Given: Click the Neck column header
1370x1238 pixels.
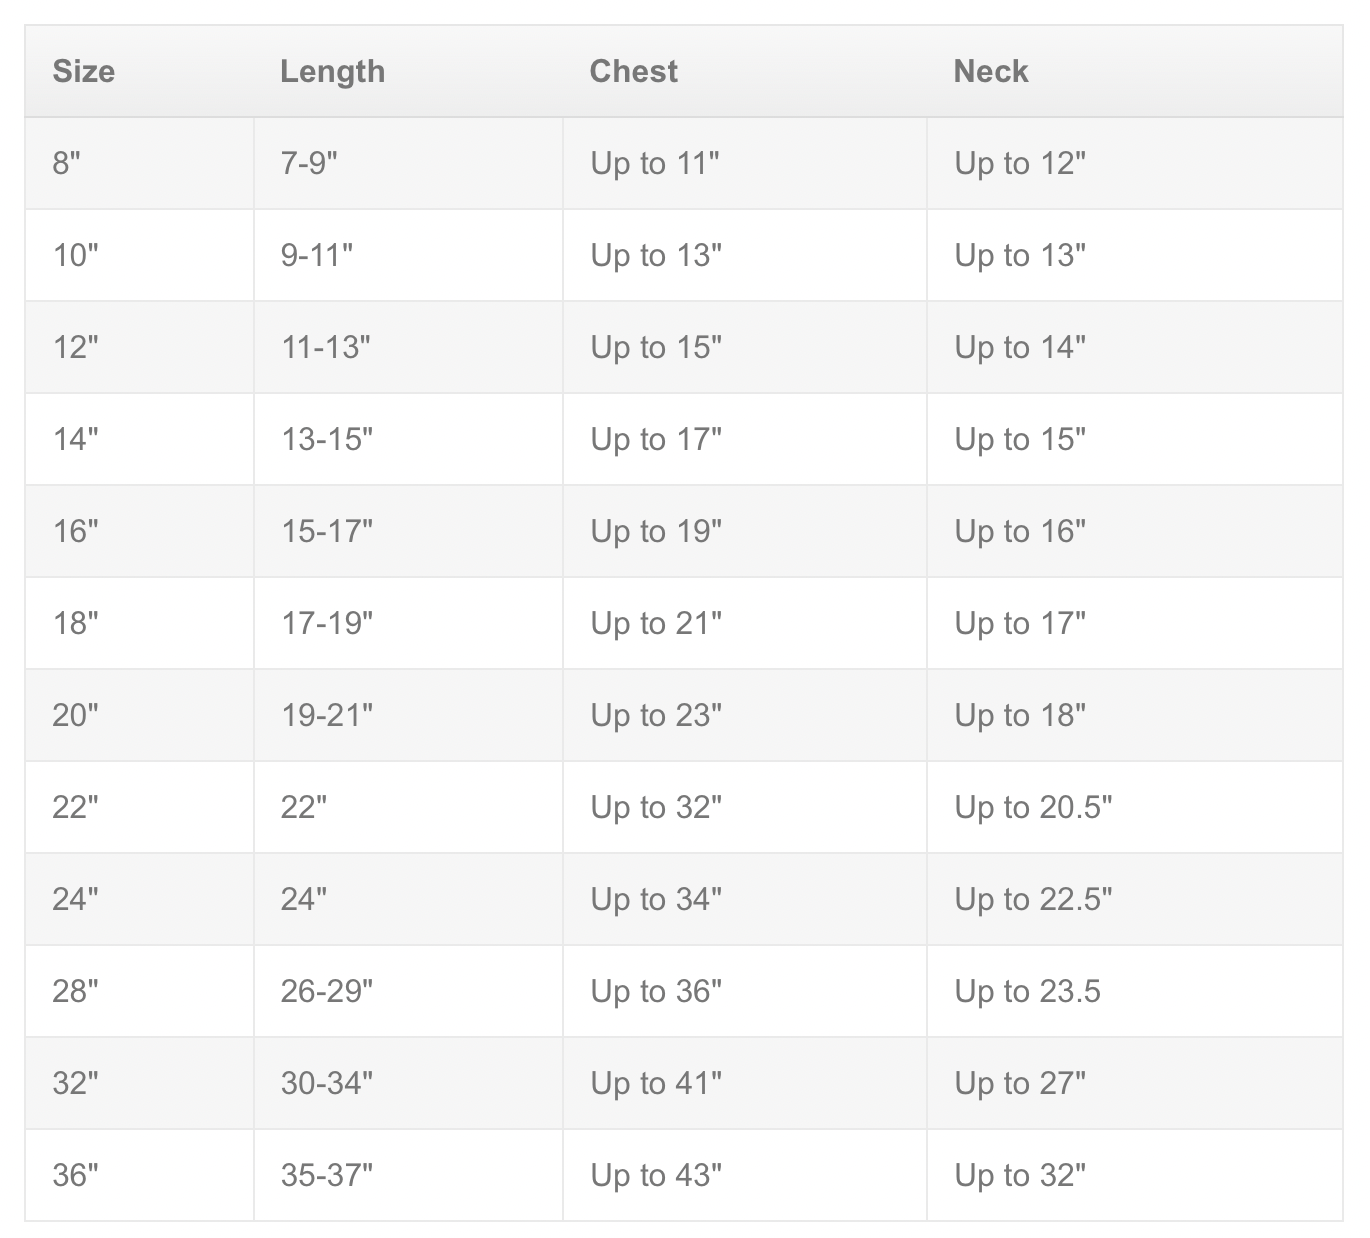Looking at the screenshot, I should point(1135,71).
